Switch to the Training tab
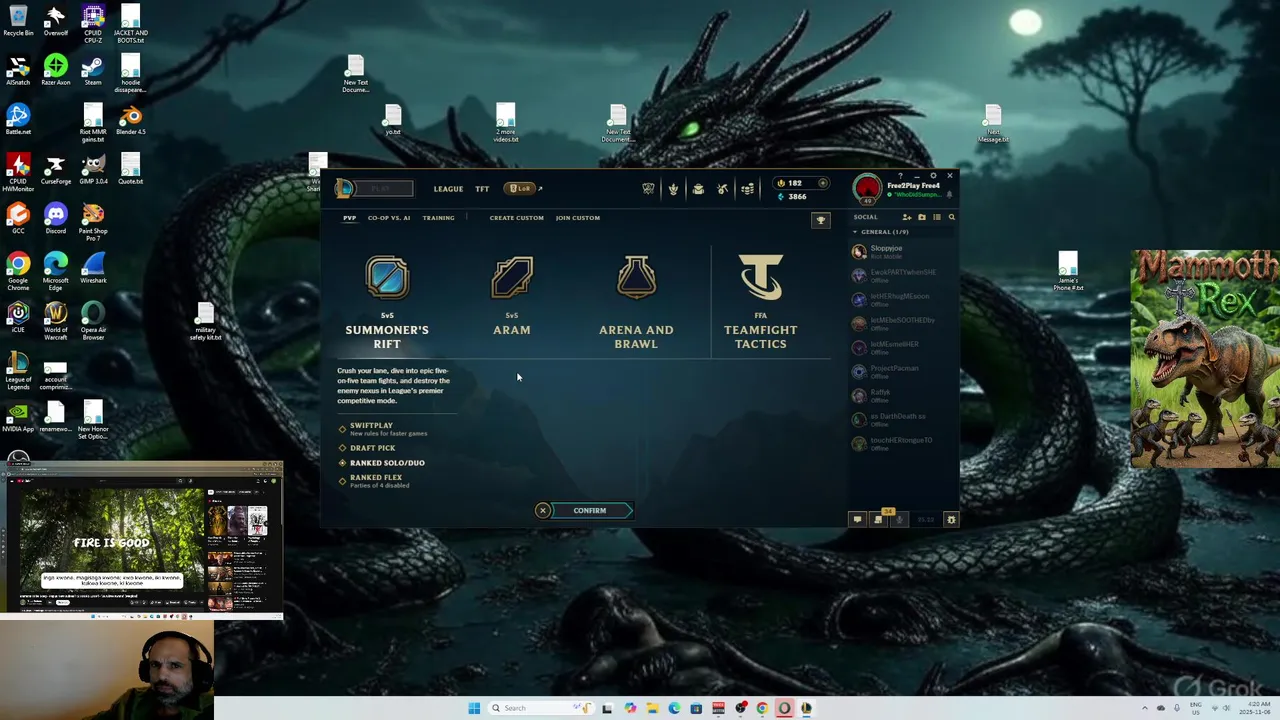The height and width of the screenshot is (720, 1280). pyautogui.click(x=438, y=218)
